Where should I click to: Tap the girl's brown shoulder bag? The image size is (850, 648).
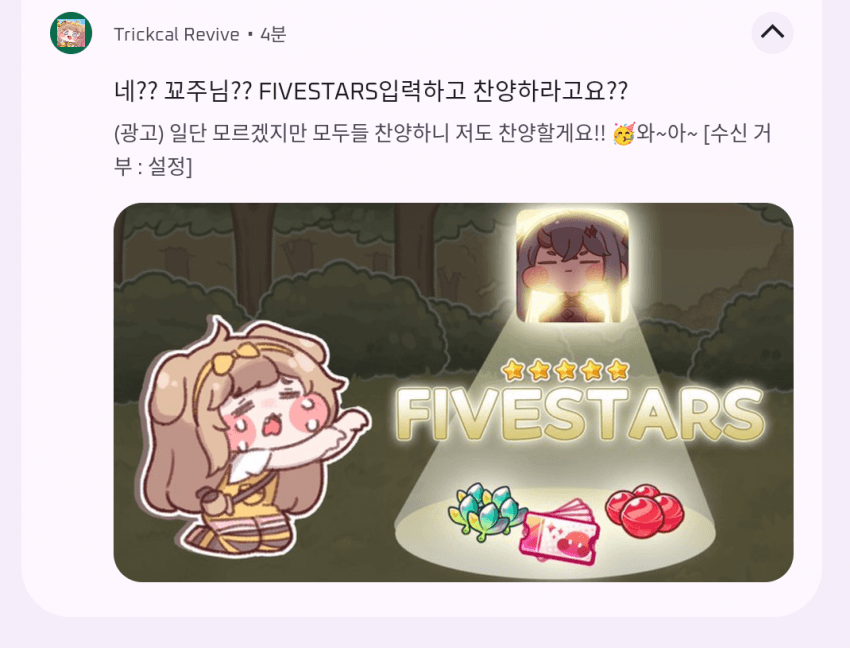tap(216, 501)
